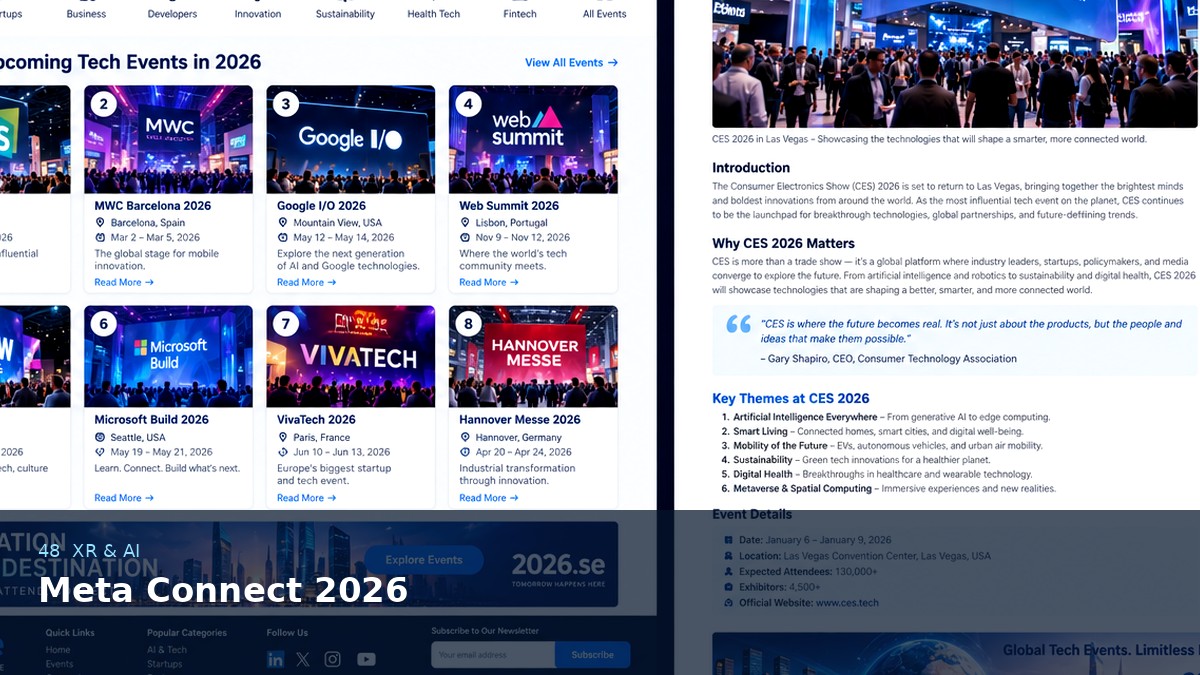
Task: Open the Web Summit event thumbnail
Action: pyautogui.click(x=533, y=139)
